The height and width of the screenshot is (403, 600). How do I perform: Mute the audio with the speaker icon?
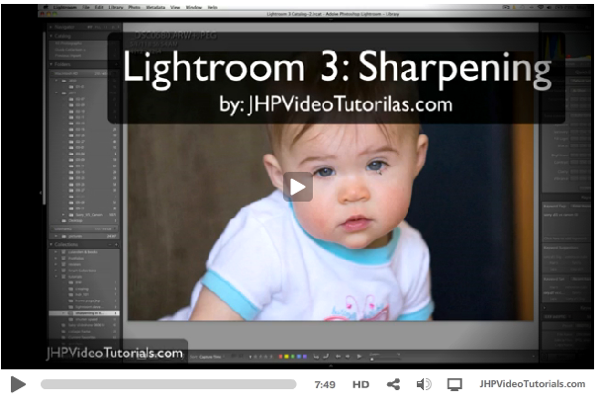[x=424, y=384]
